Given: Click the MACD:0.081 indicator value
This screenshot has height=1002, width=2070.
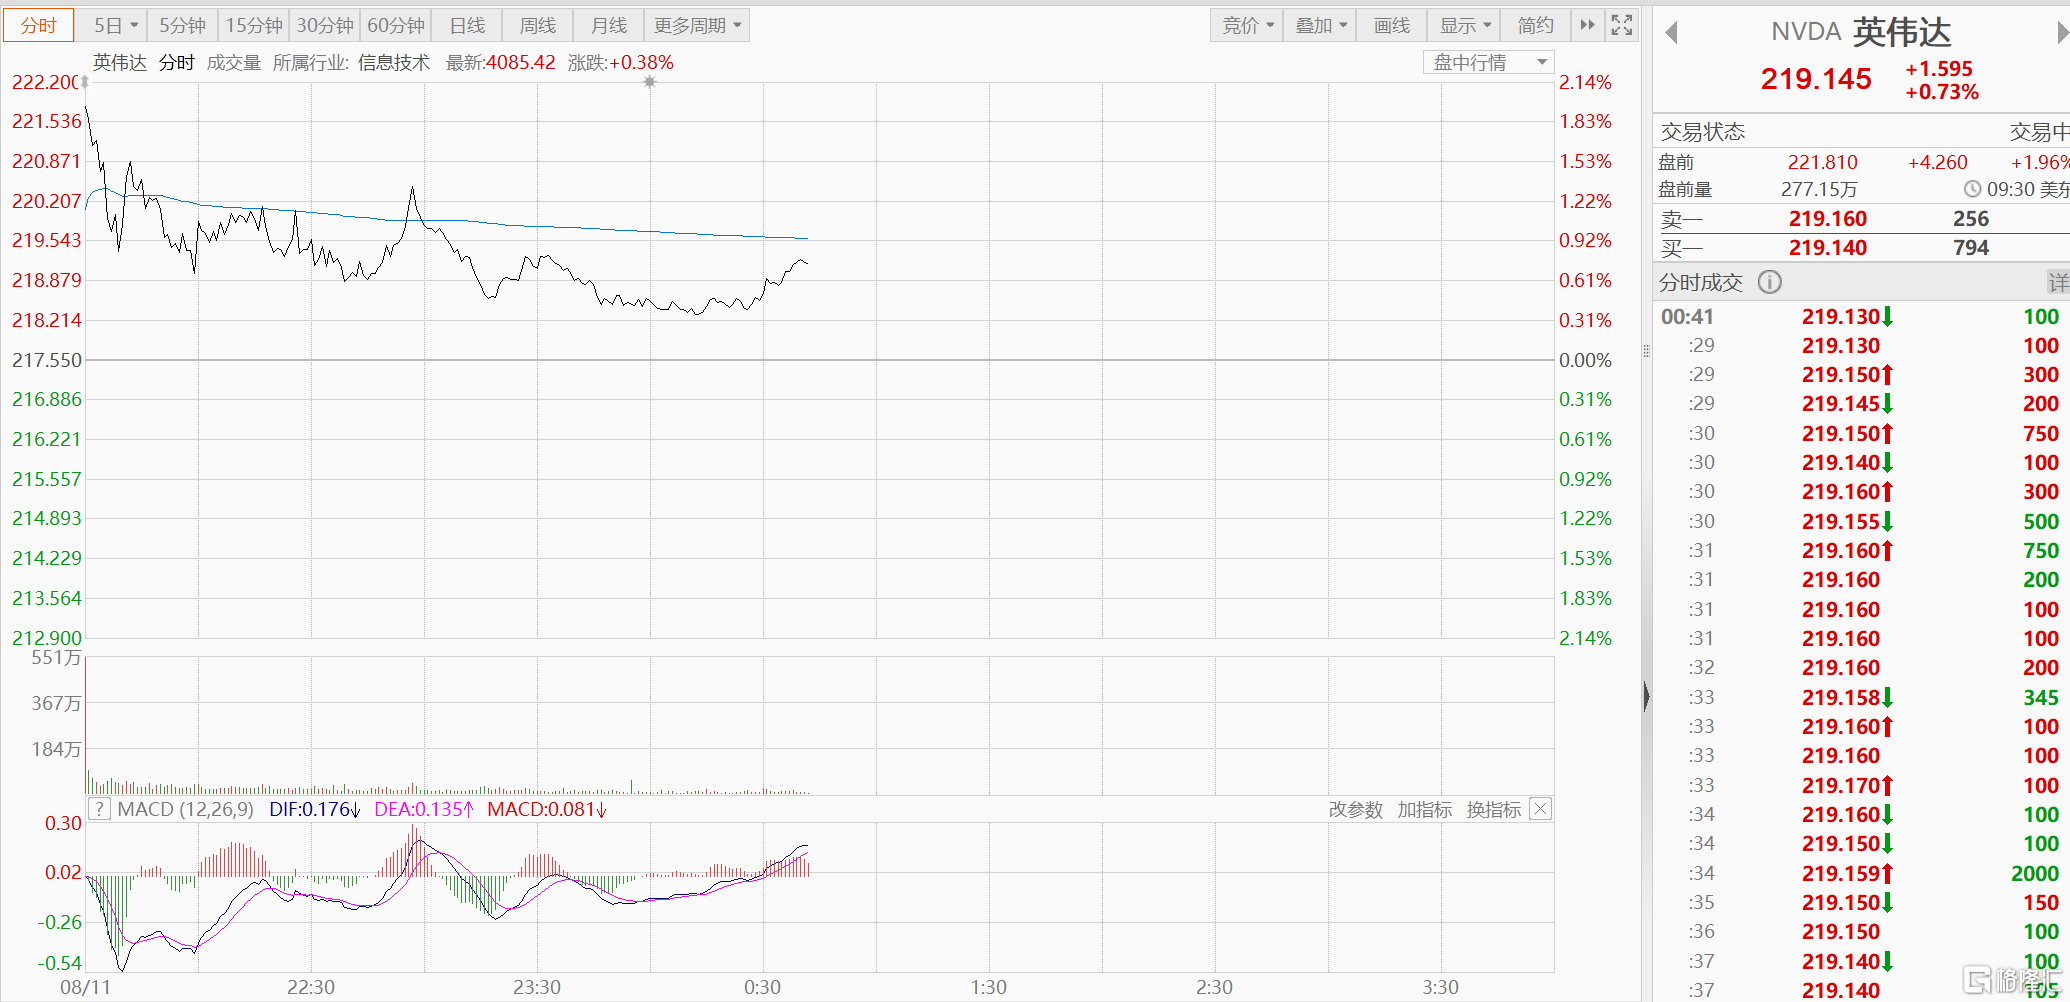Looking at the screenshot, I should 547,809.
